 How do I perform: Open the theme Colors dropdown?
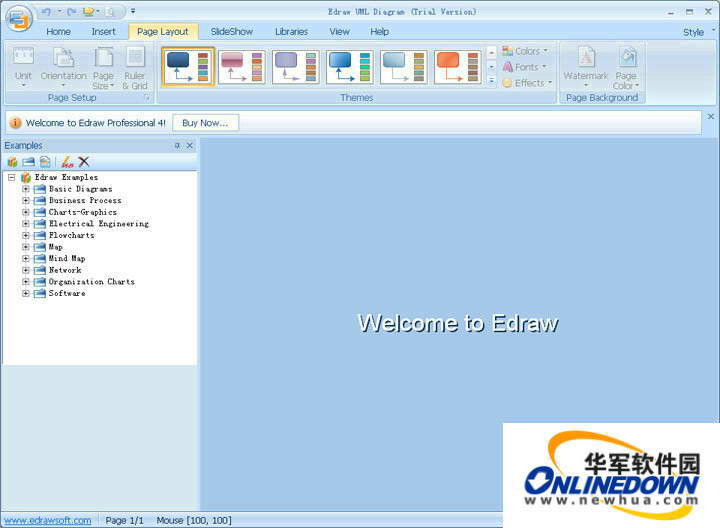pos(525,51)
